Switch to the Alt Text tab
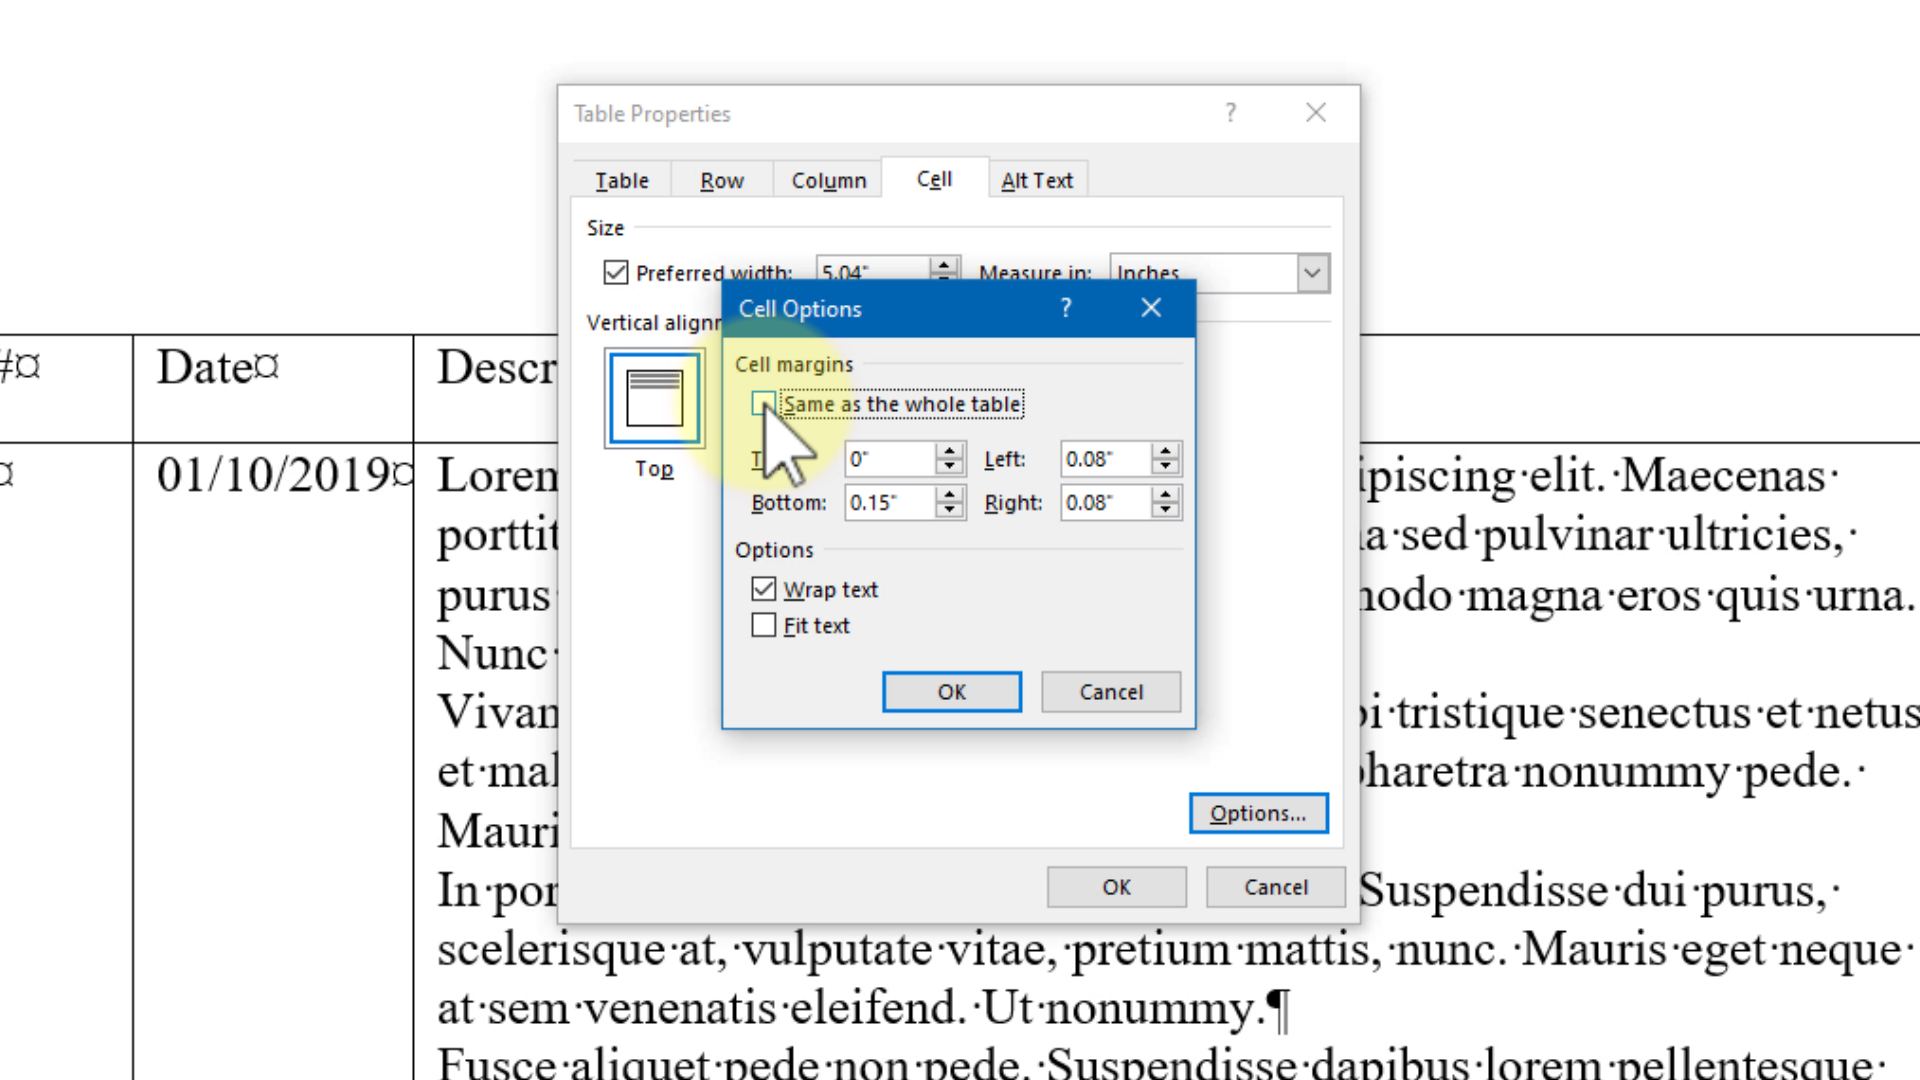This screenshot has height=1080, width=1920. pos(1036,180)
